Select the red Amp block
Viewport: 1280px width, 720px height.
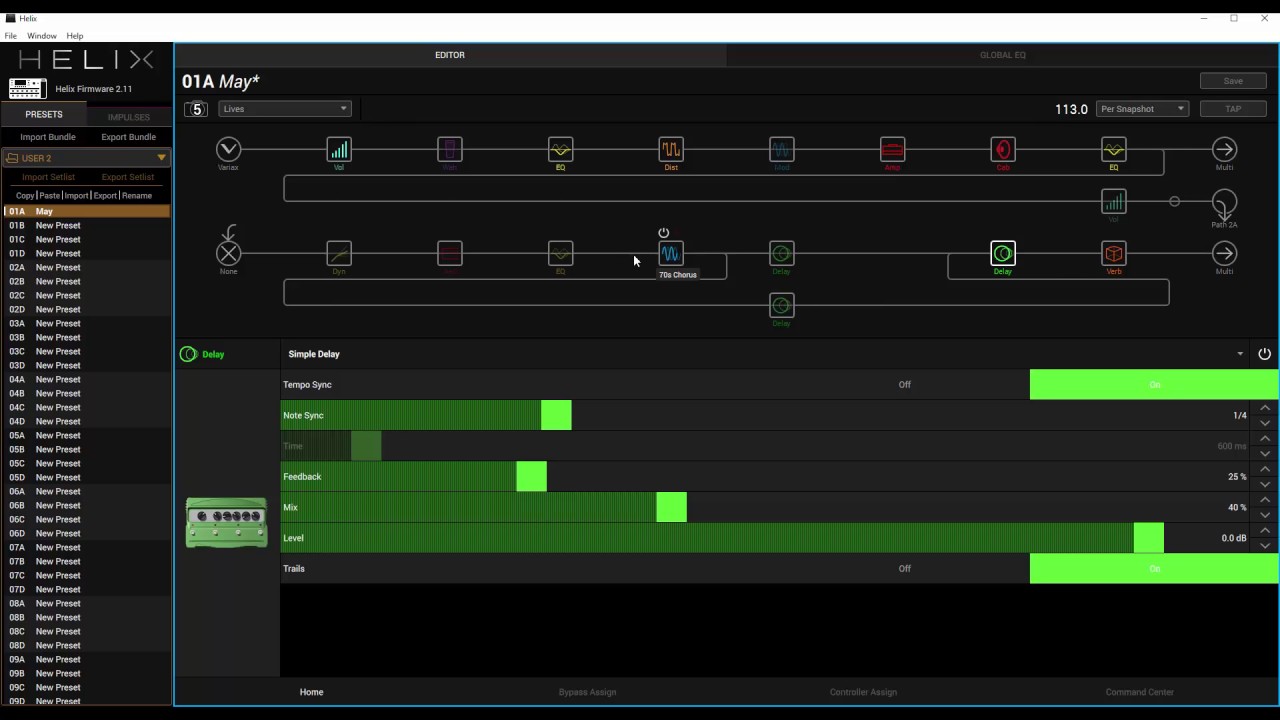point(892,150)
